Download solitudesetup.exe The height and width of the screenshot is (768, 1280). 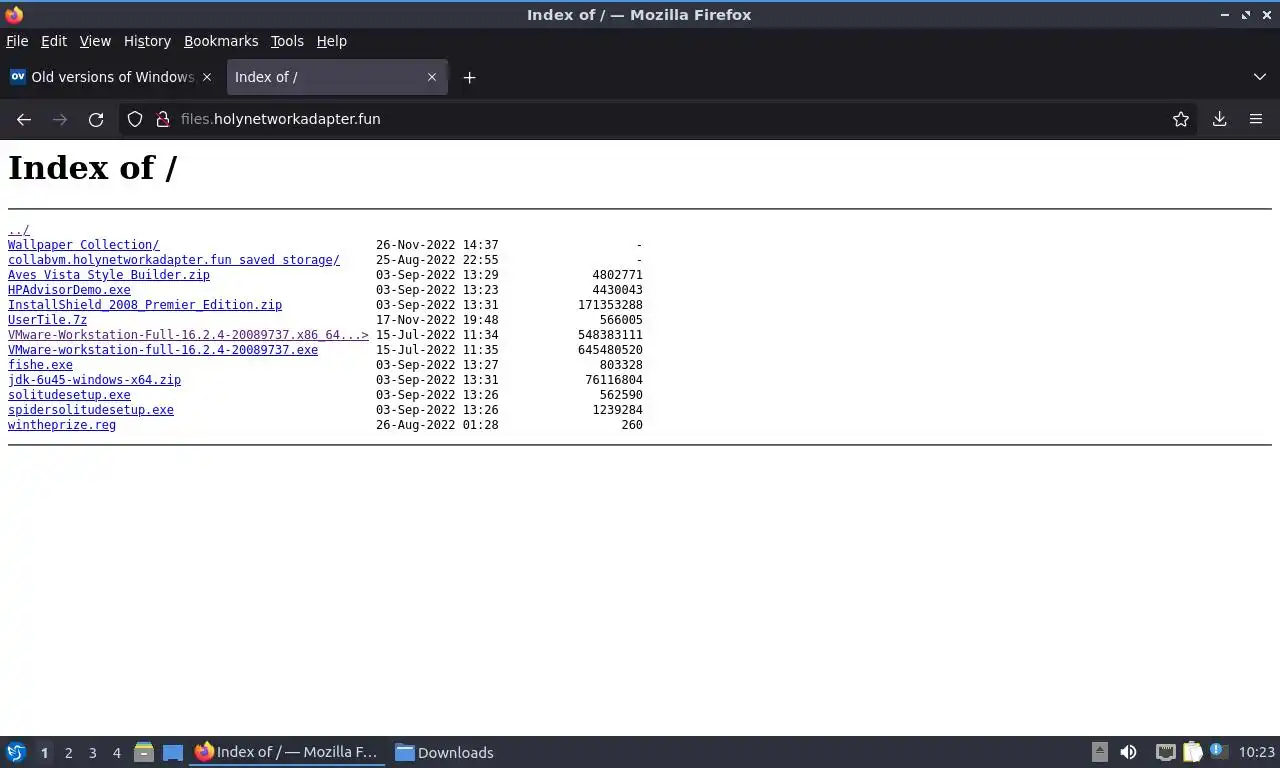point(69,395)
